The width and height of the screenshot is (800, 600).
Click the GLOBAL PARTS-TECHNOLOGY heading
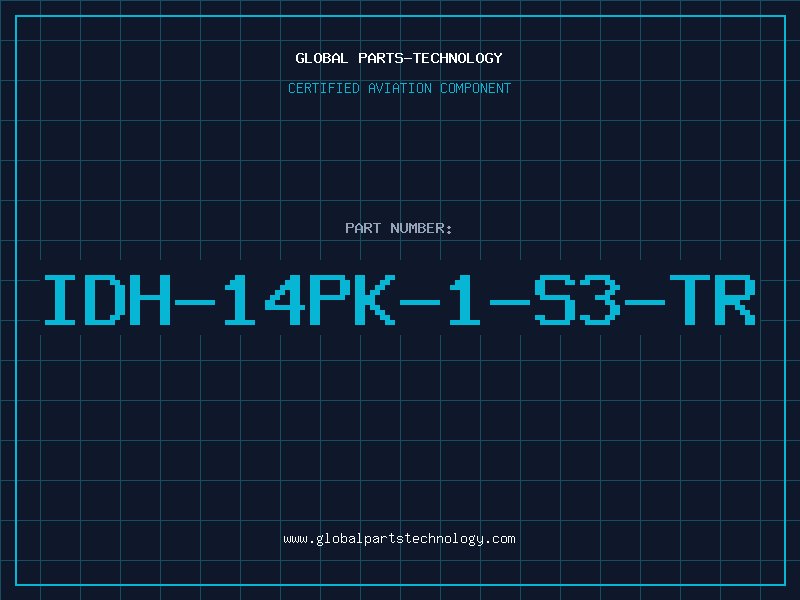click(399, 58)
